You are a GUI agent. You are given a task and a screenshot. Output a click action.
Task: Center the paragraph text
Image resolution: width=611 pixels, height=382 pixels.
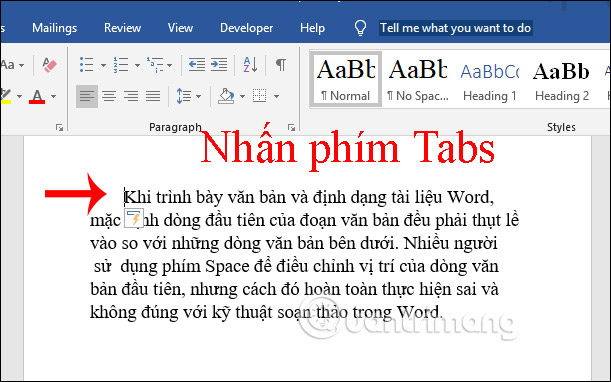pos(109,96)
